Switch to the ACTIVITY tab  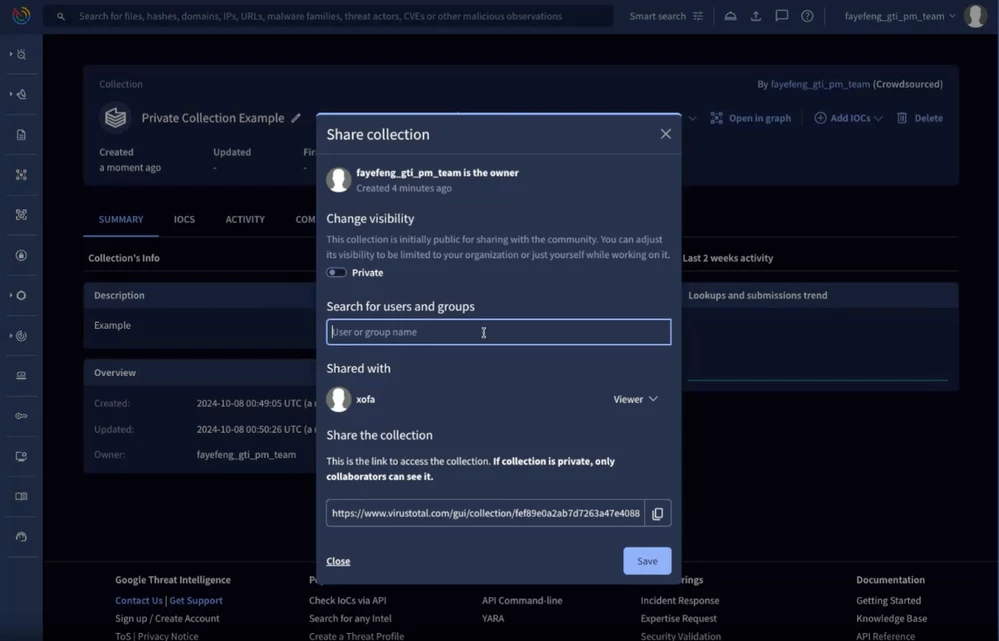245,219
